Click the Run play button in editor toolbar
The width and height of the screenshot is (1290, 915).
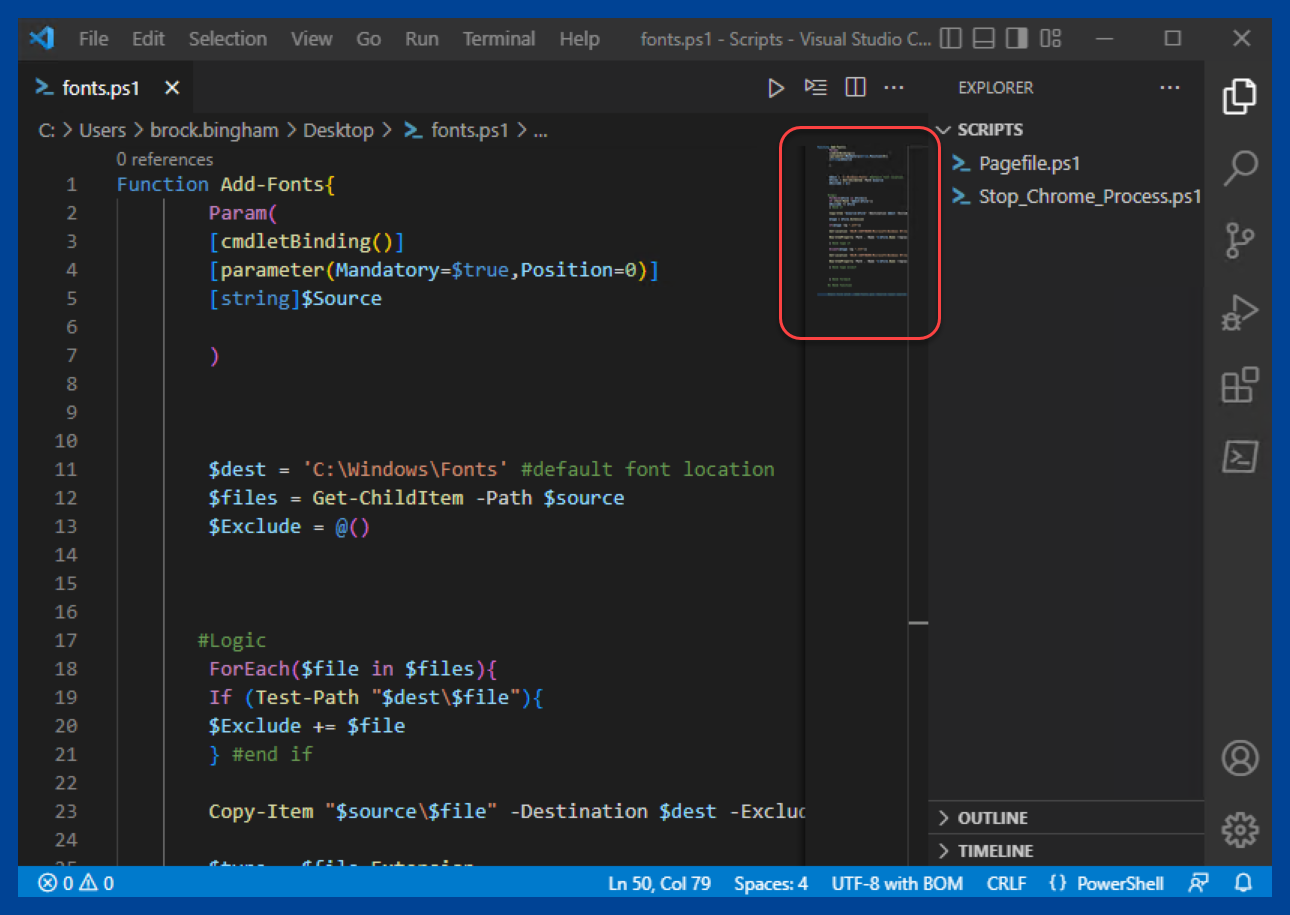pyautogui.click(x=776, y=88)
